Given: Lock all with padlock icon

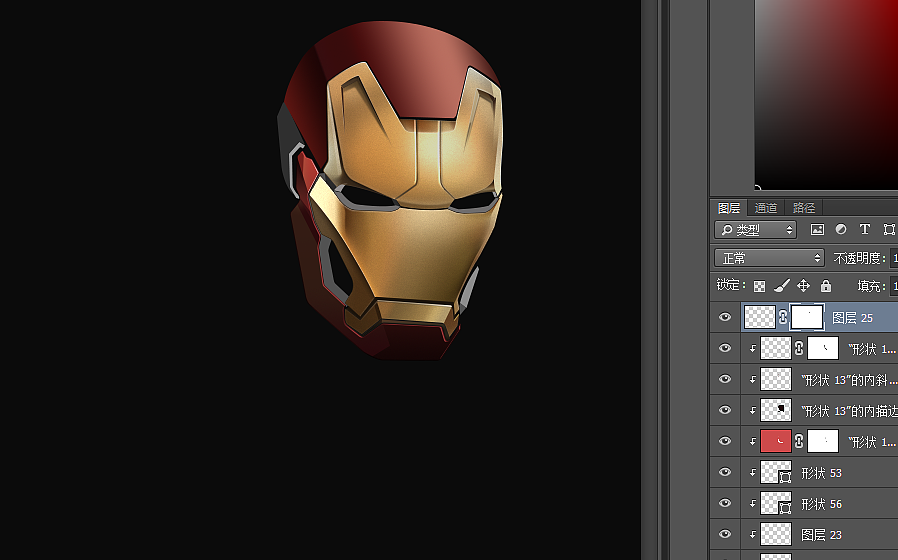Looking at the screenshot, I should click(825, 285).
